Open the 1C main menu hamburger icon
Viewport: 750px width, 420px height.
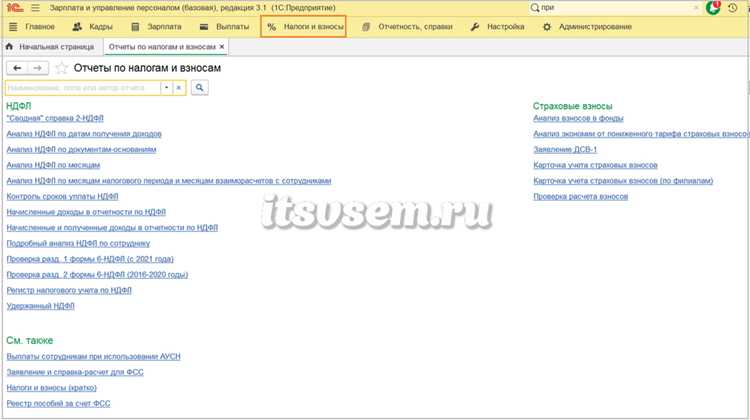(x=35, y=8)
